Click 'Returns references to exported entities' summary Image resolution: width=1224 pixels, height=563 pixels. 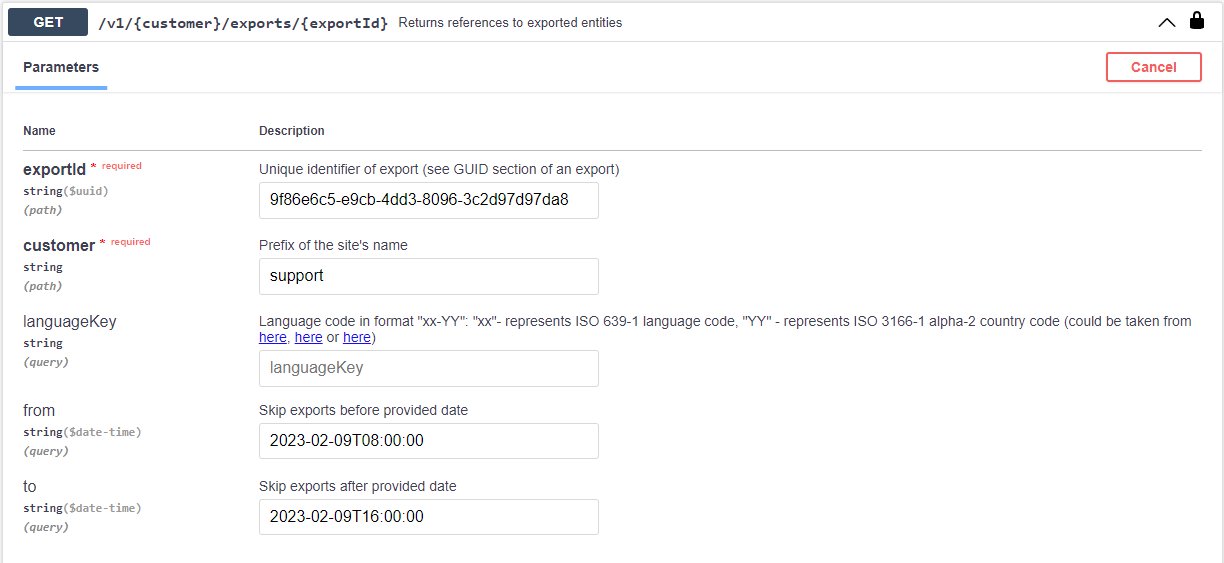coord(510,22)
